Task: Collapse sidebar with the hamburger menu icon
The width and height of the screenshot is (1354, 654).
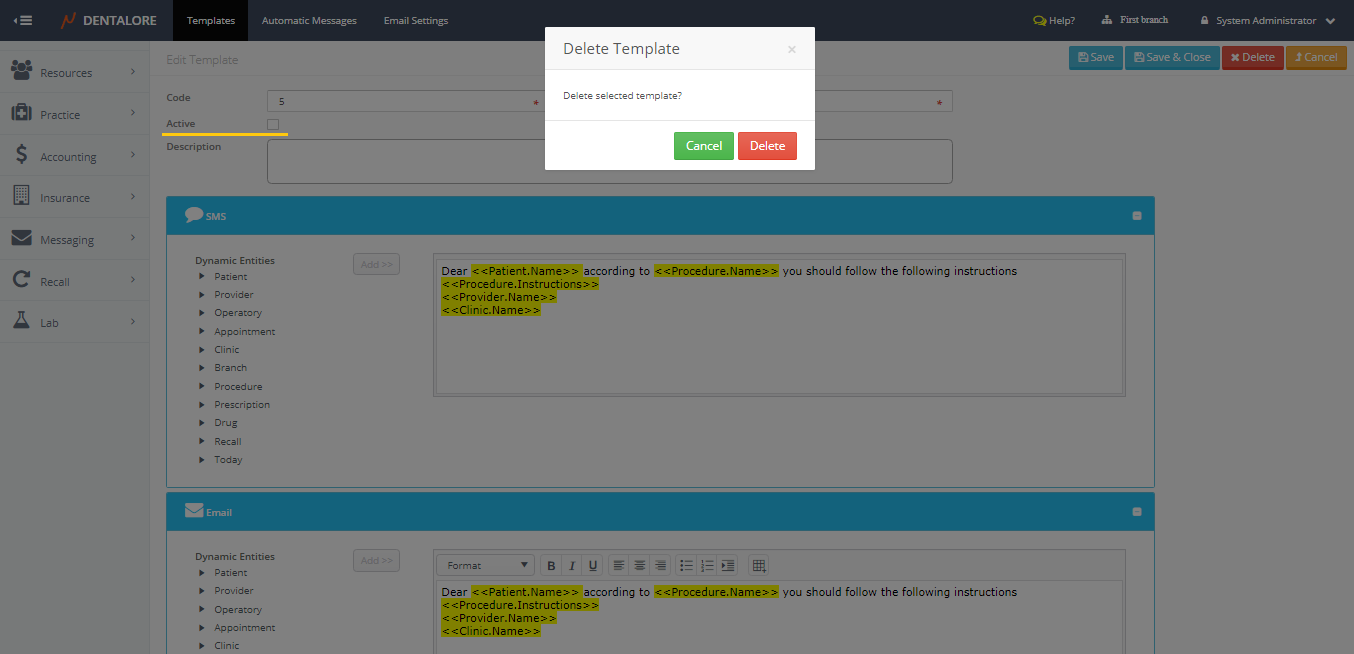Action: point(22,20)
